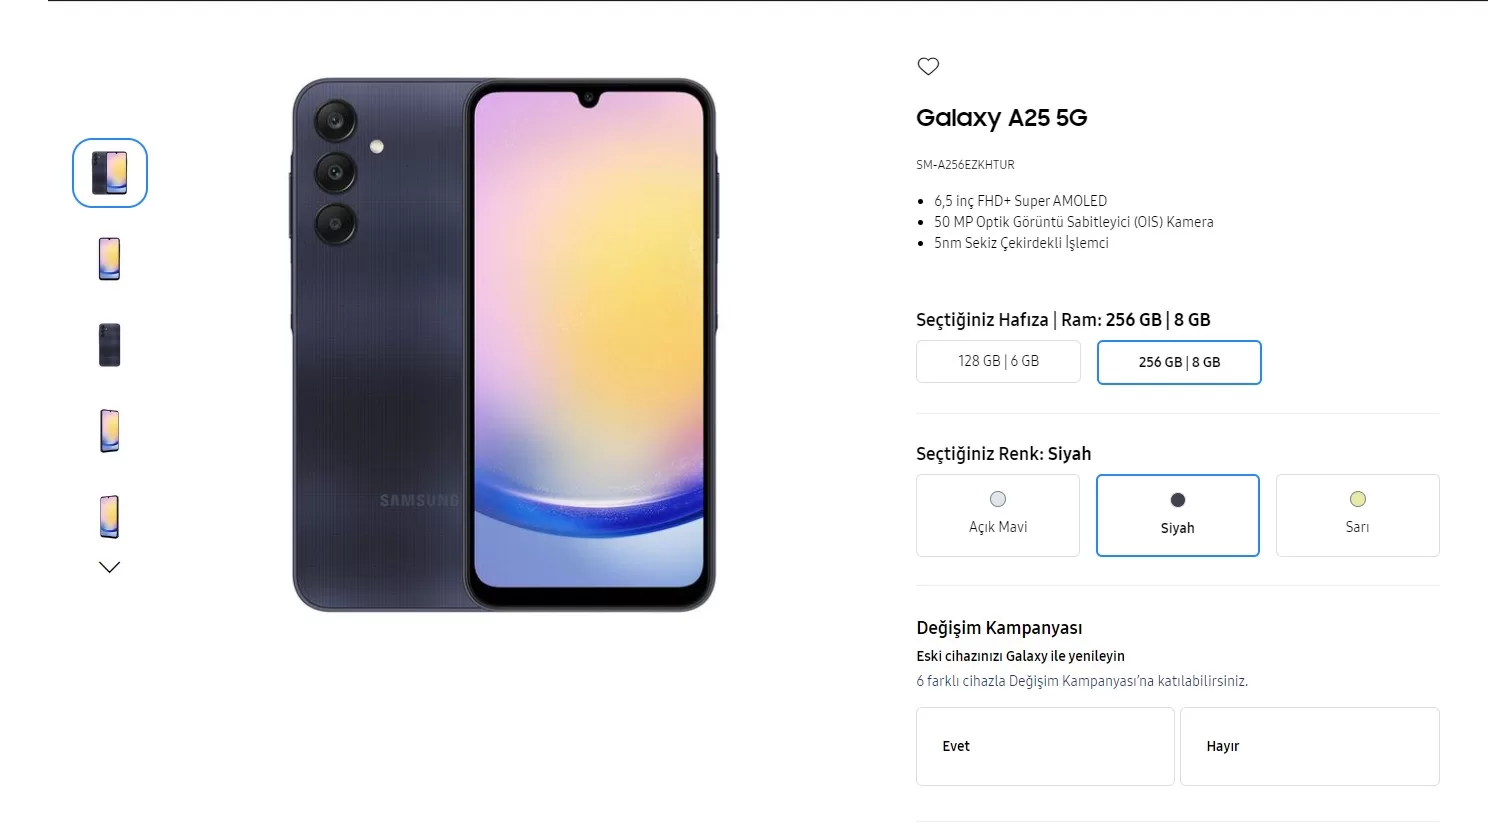1498x837 pixels.
Task: Choose 128 GB | 6 GB storage option
Action: click(998, 361)
